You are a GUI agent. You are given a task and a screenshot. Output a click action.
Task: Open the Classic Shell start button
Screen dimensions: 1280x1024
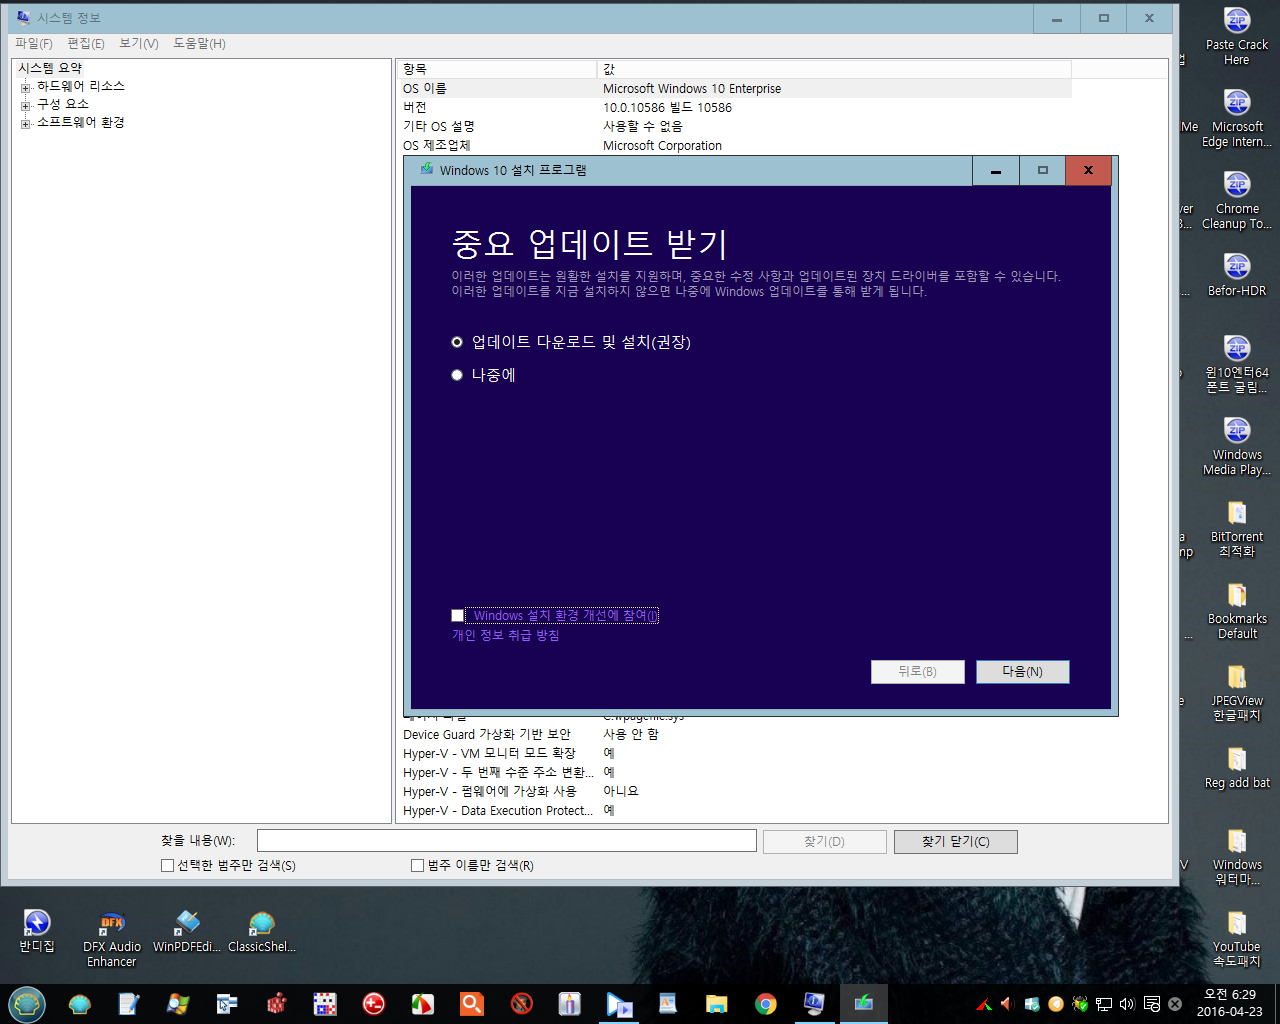click(x=27, y=1004)
